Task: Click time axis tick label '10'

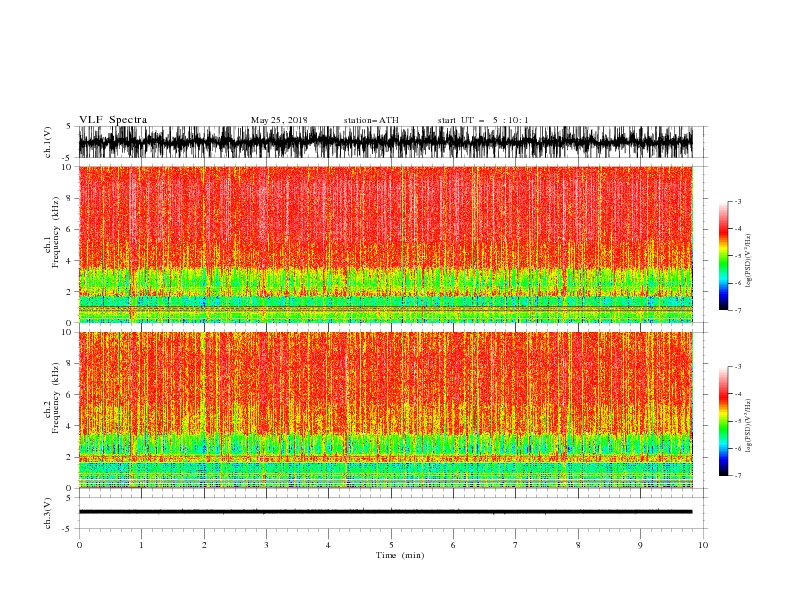Action: (703, 545)
